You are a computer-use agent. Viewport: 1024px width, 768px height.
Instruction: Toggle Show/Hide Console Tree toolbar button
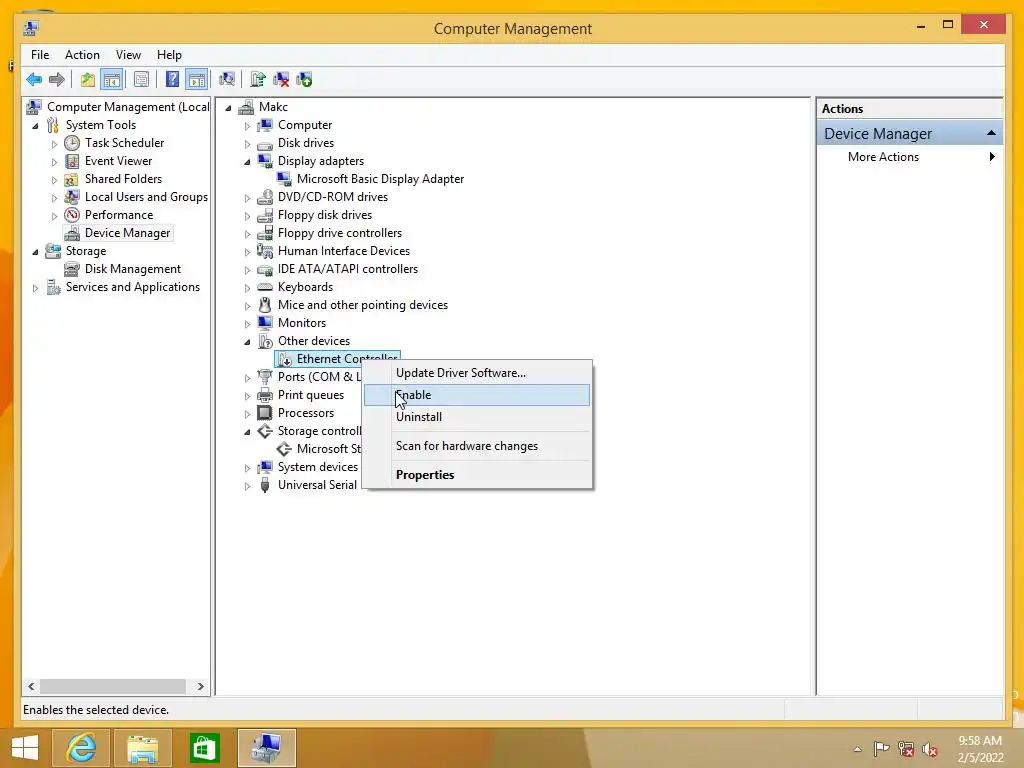tap(112, 80)
